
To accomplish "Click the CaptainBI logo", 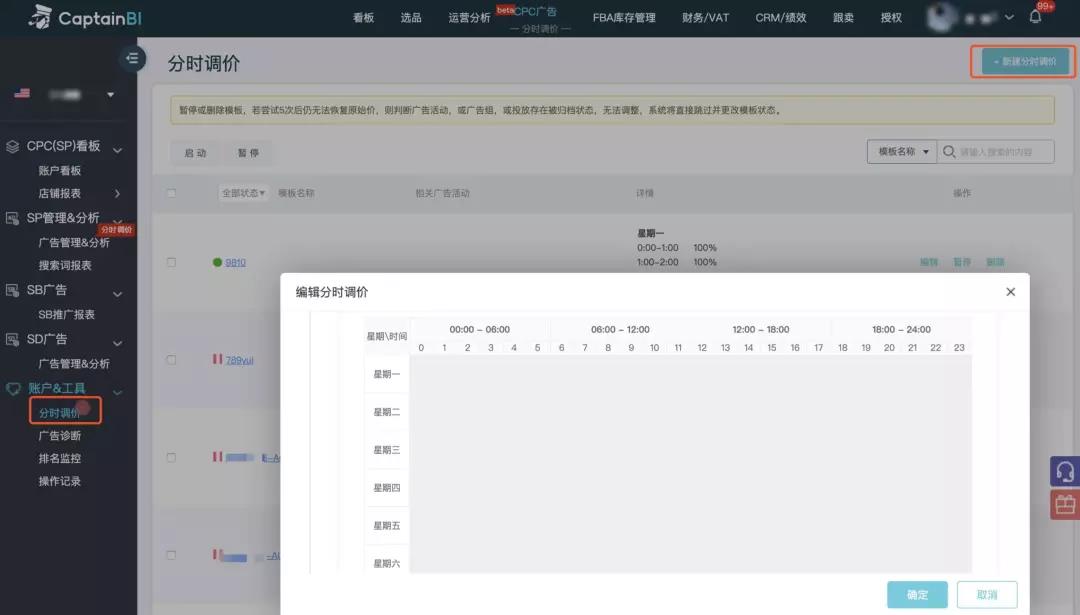I will click(x=85, y=17).
